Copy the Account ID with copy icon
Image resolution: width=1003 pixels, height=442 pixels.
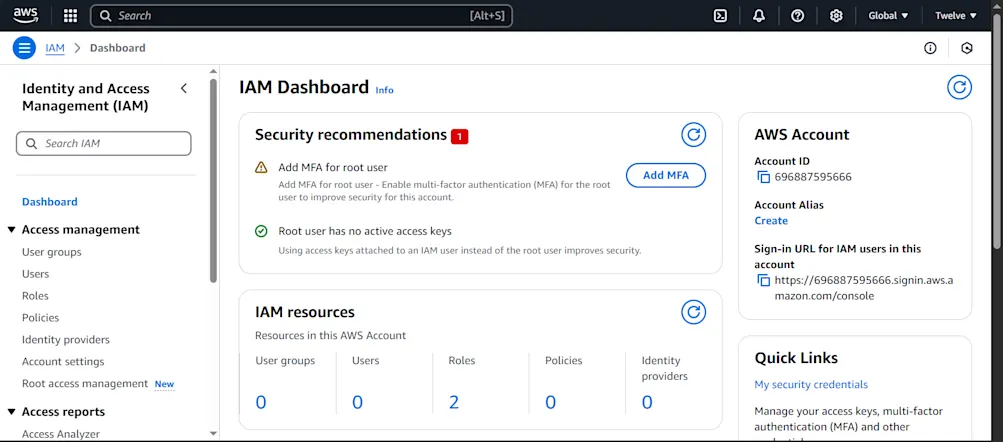[763, 177]
